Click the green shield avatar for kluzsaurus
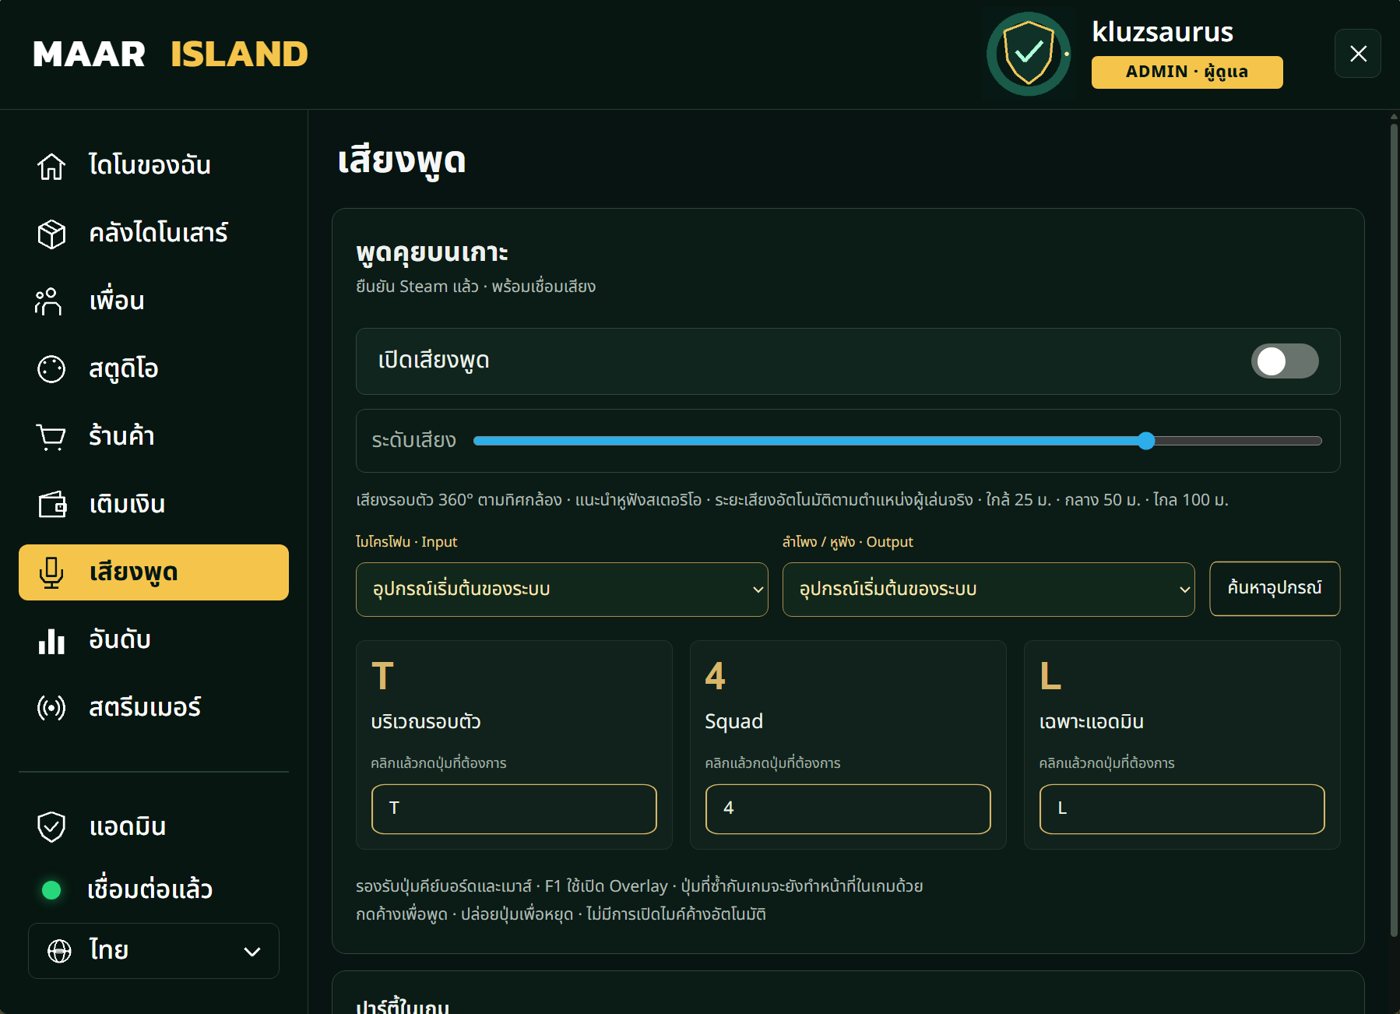This screenshot has width=1400, height=1014. (x=1029, y=54)
